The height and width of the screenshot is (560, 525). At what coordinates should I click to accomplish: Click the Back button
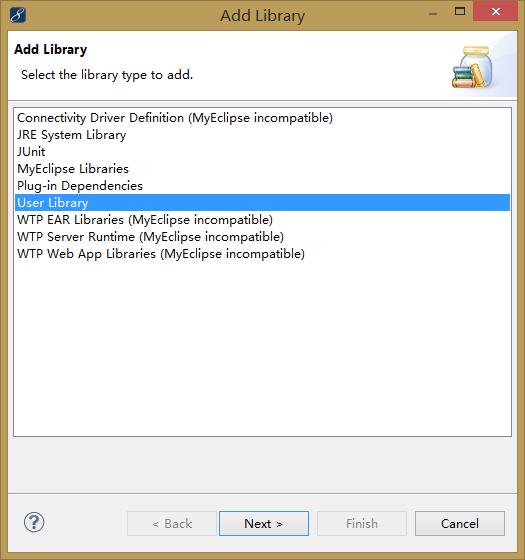tap(172, 524)
